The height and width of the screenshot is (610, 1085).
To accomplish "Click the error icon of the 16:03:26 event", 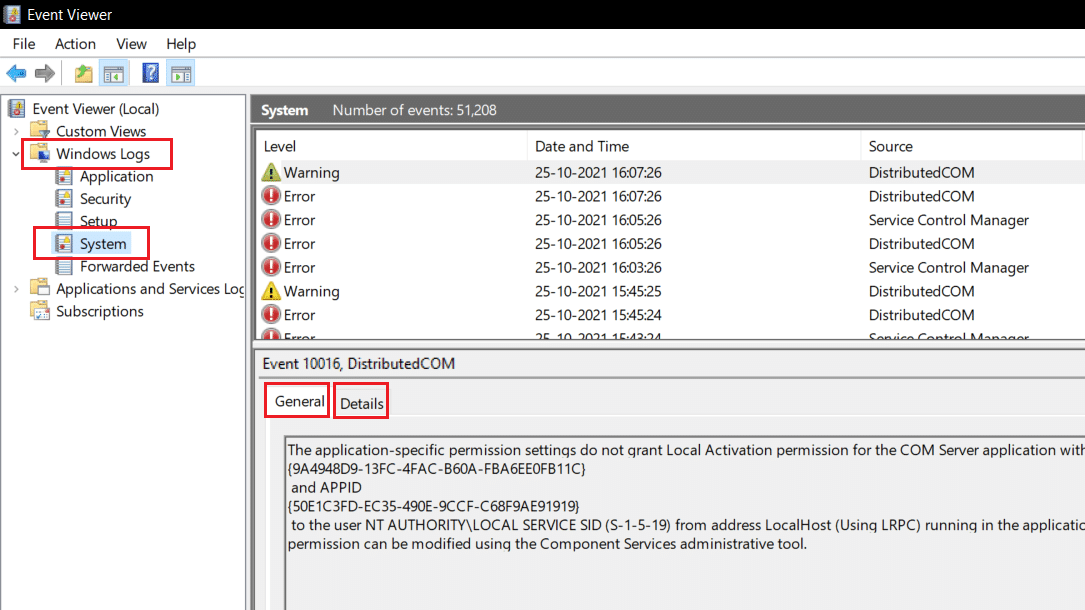I will (271, 267).
